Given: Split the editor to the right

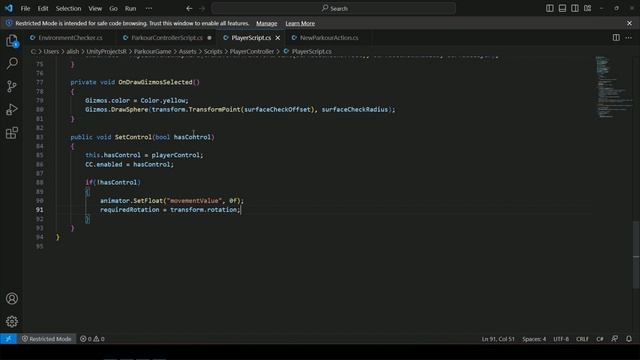Looking at the screenshot, I should (x=616, y=38).
